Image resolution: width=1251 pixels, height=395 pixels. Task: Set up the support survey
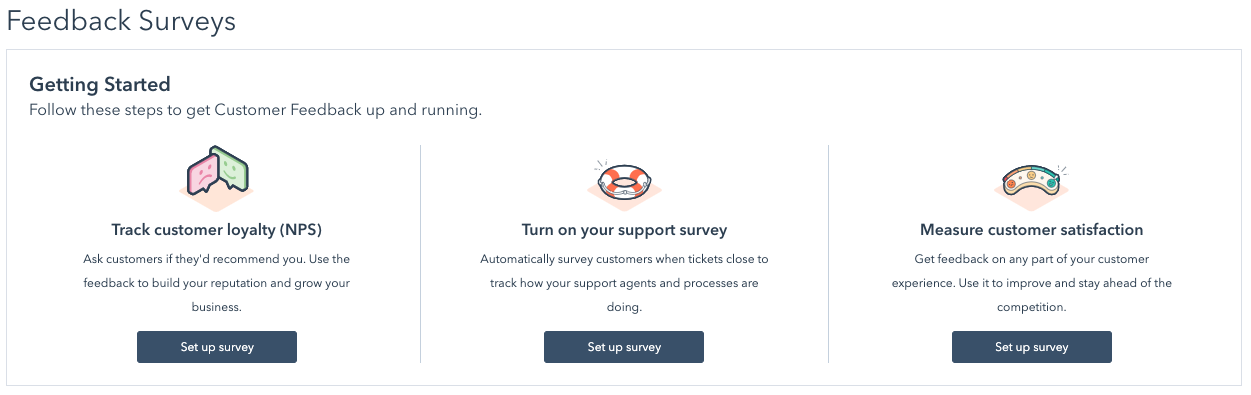[x=624, y=347]
